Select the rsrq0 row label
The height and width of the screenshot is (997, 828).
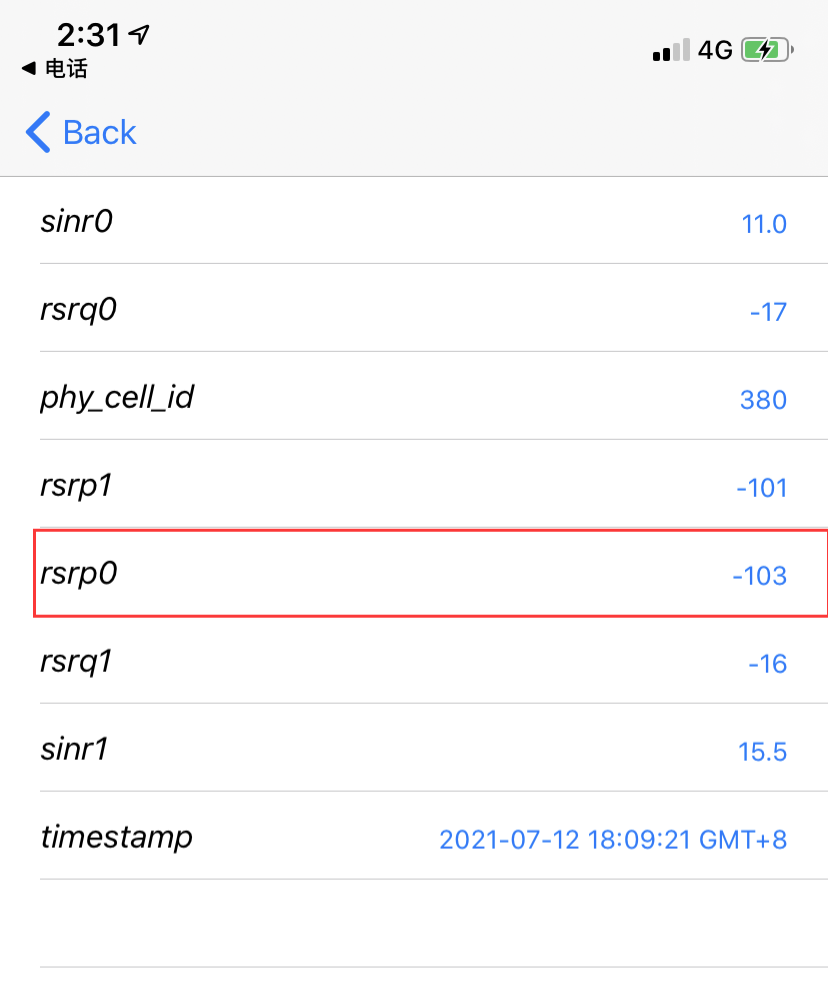[78, 310]
